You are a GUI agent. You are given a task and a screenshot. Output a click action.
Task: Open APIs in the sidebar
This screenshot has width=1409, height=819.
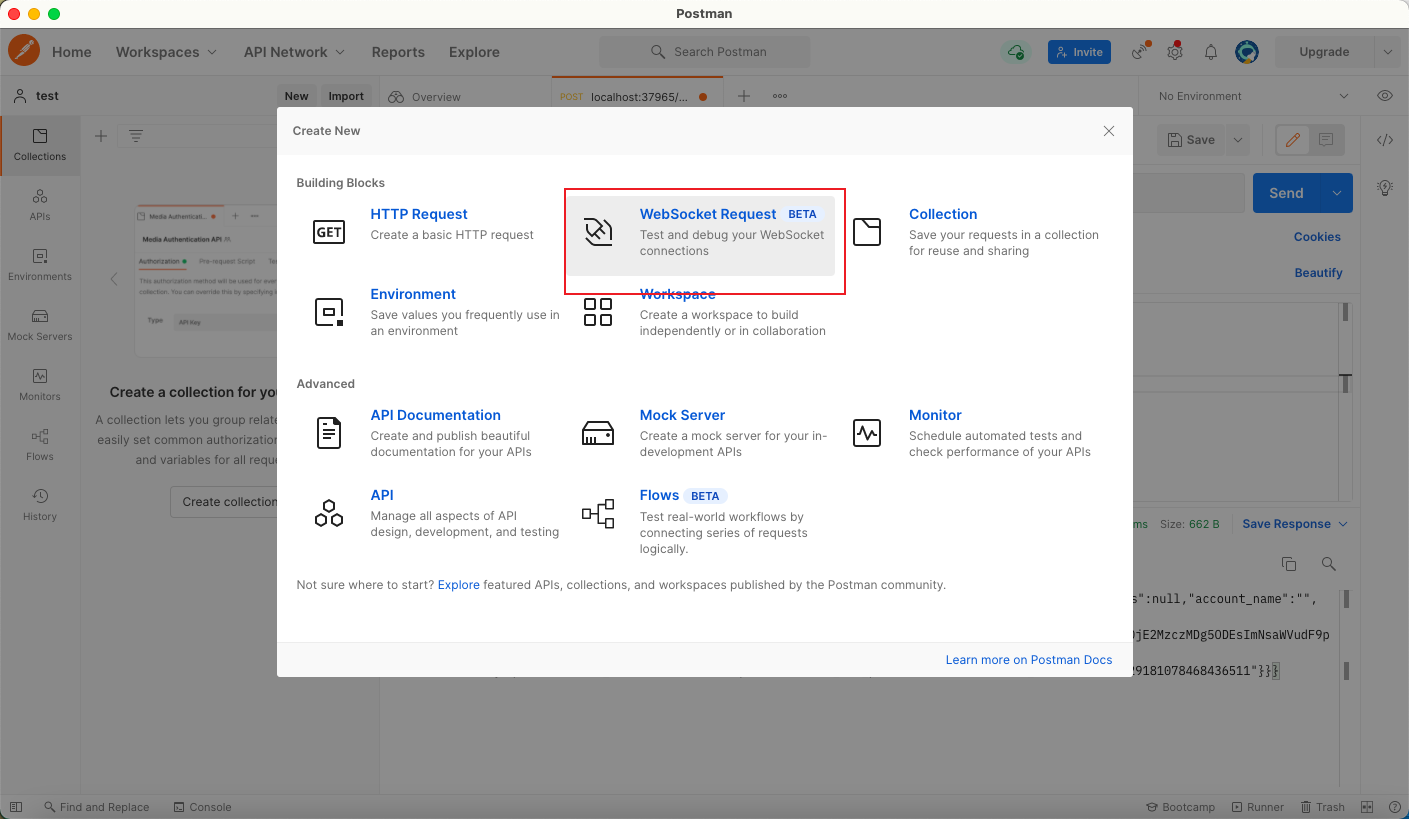40,205
